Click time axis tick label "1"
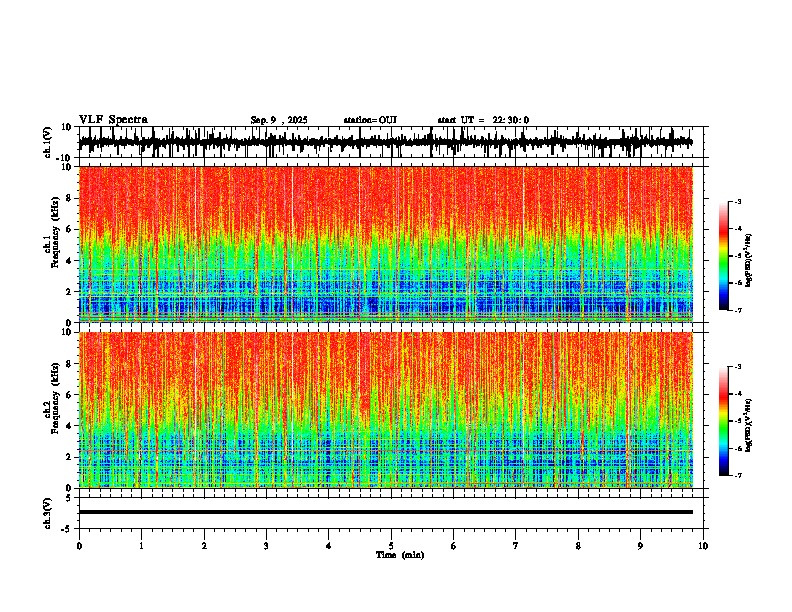This screenshot has width=792, height=612. (x=141, y=546)
